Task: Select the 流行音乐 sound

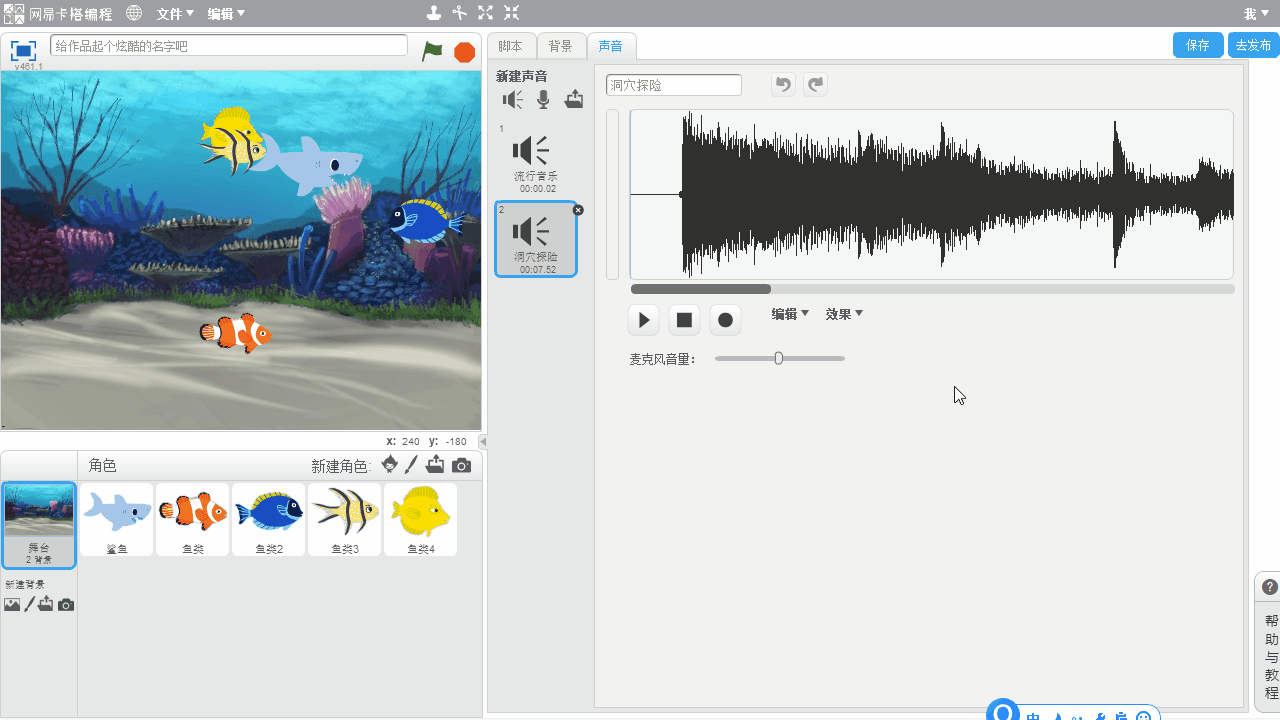Action: [x=537, y=158]
